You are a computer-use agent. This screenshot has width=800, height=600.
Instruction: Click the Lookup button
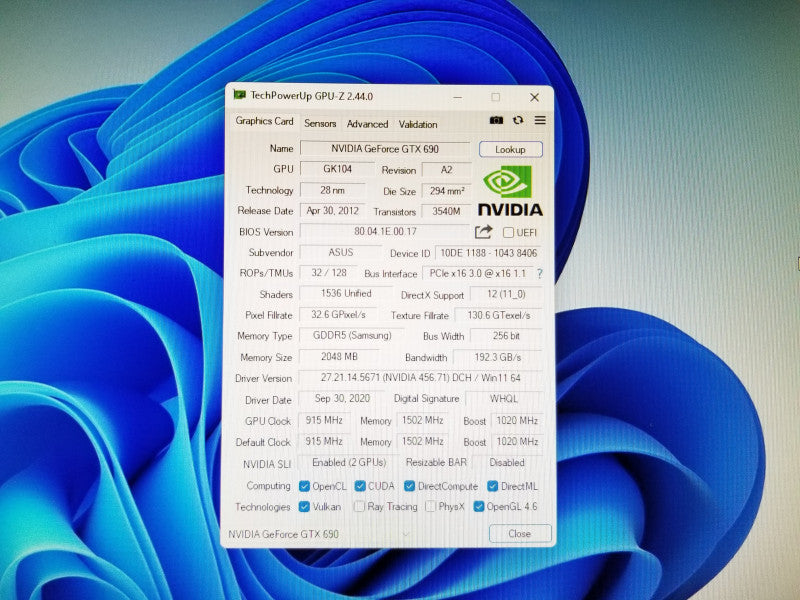(510, 149)
